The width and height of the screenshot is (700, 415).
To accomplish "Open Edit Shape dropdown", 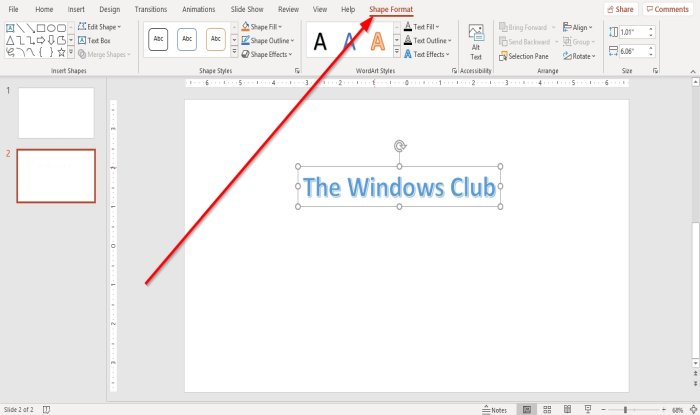I will [99, 27].
